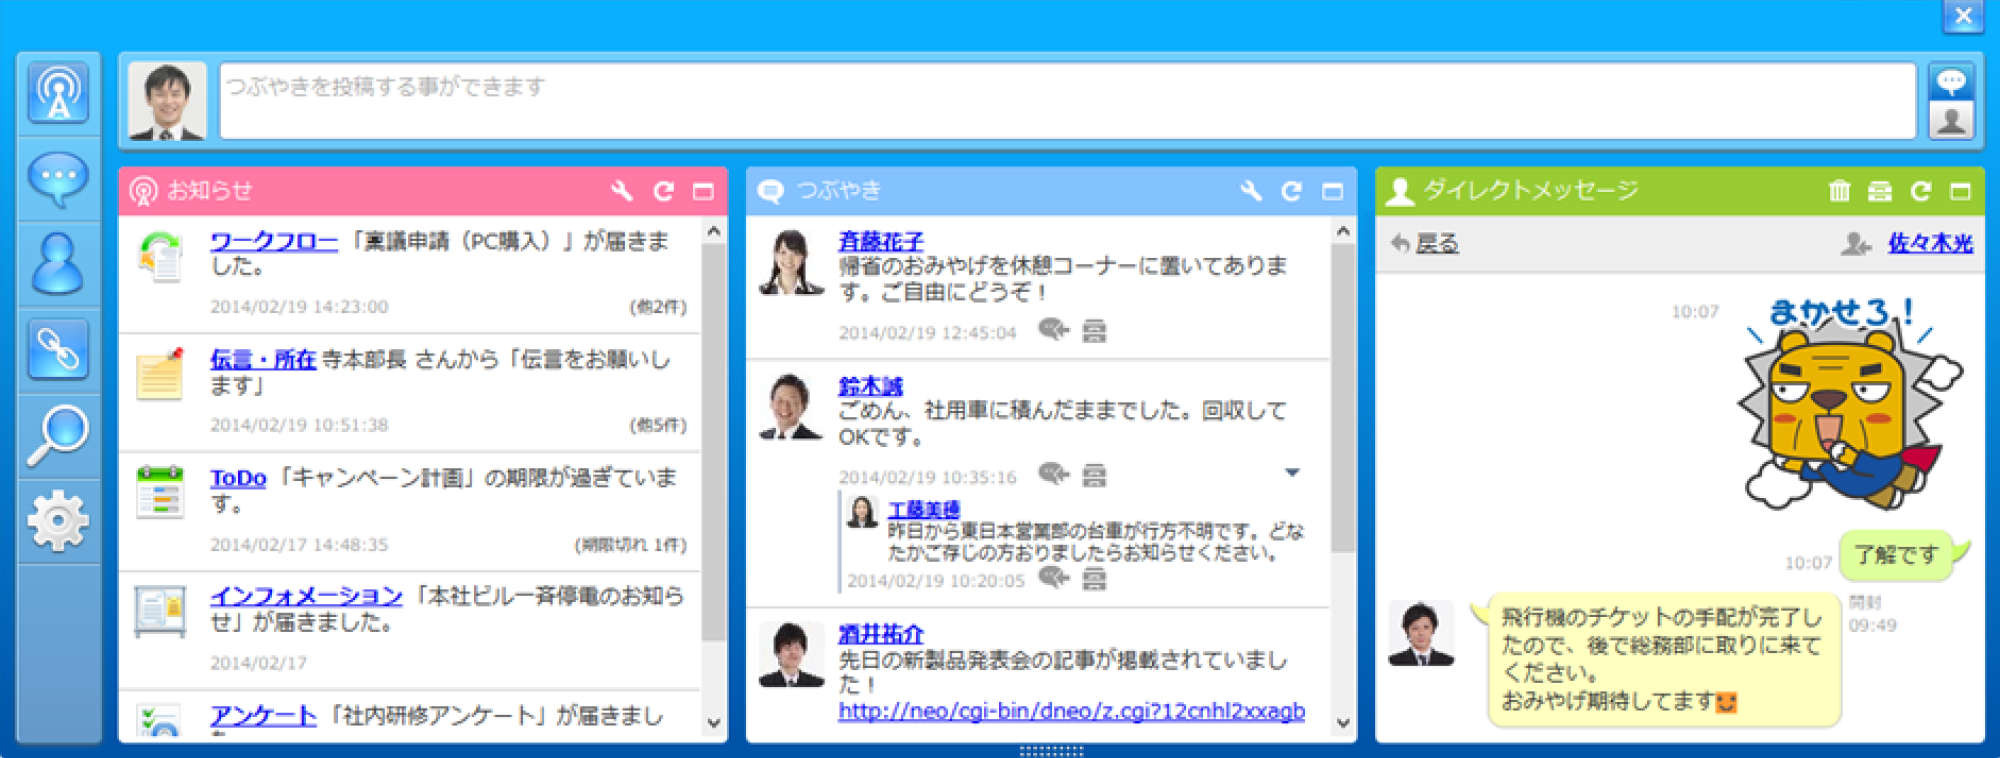Click own profile photo next to input field
Image resolution: width=2000 pixels, height=758 pixels.
point(167,101)
